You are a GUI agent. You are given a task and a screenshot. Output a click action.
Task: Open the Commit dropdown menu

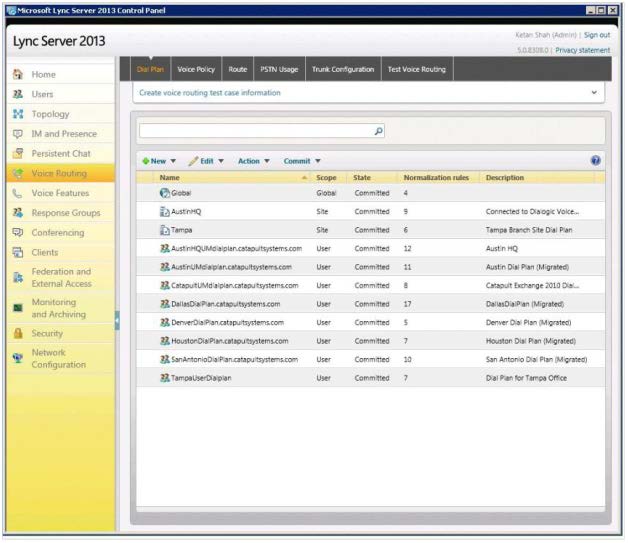[x=302, y=161]
